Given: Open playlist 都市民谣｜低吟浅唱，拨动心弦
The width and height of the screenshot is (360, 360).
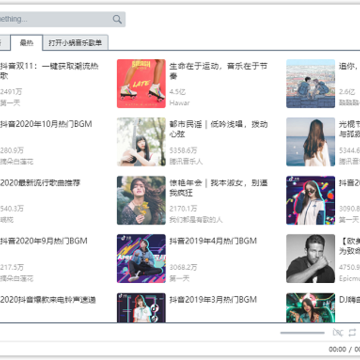Looking at the screenshot, I should (x=219, y=129).
